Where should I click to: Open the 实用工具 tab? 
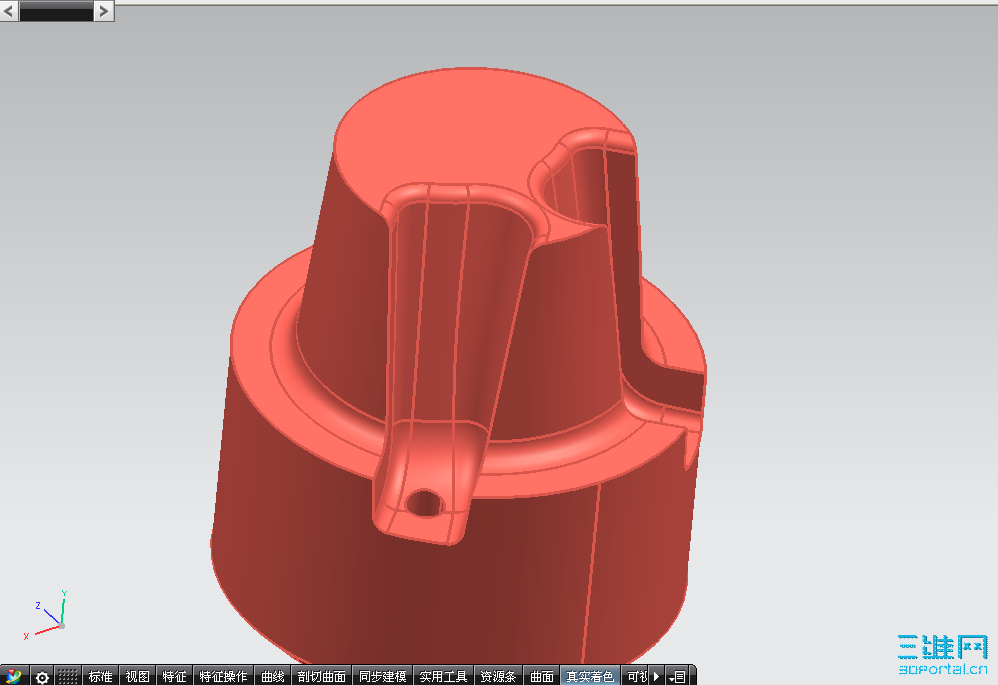pos(443,676)
